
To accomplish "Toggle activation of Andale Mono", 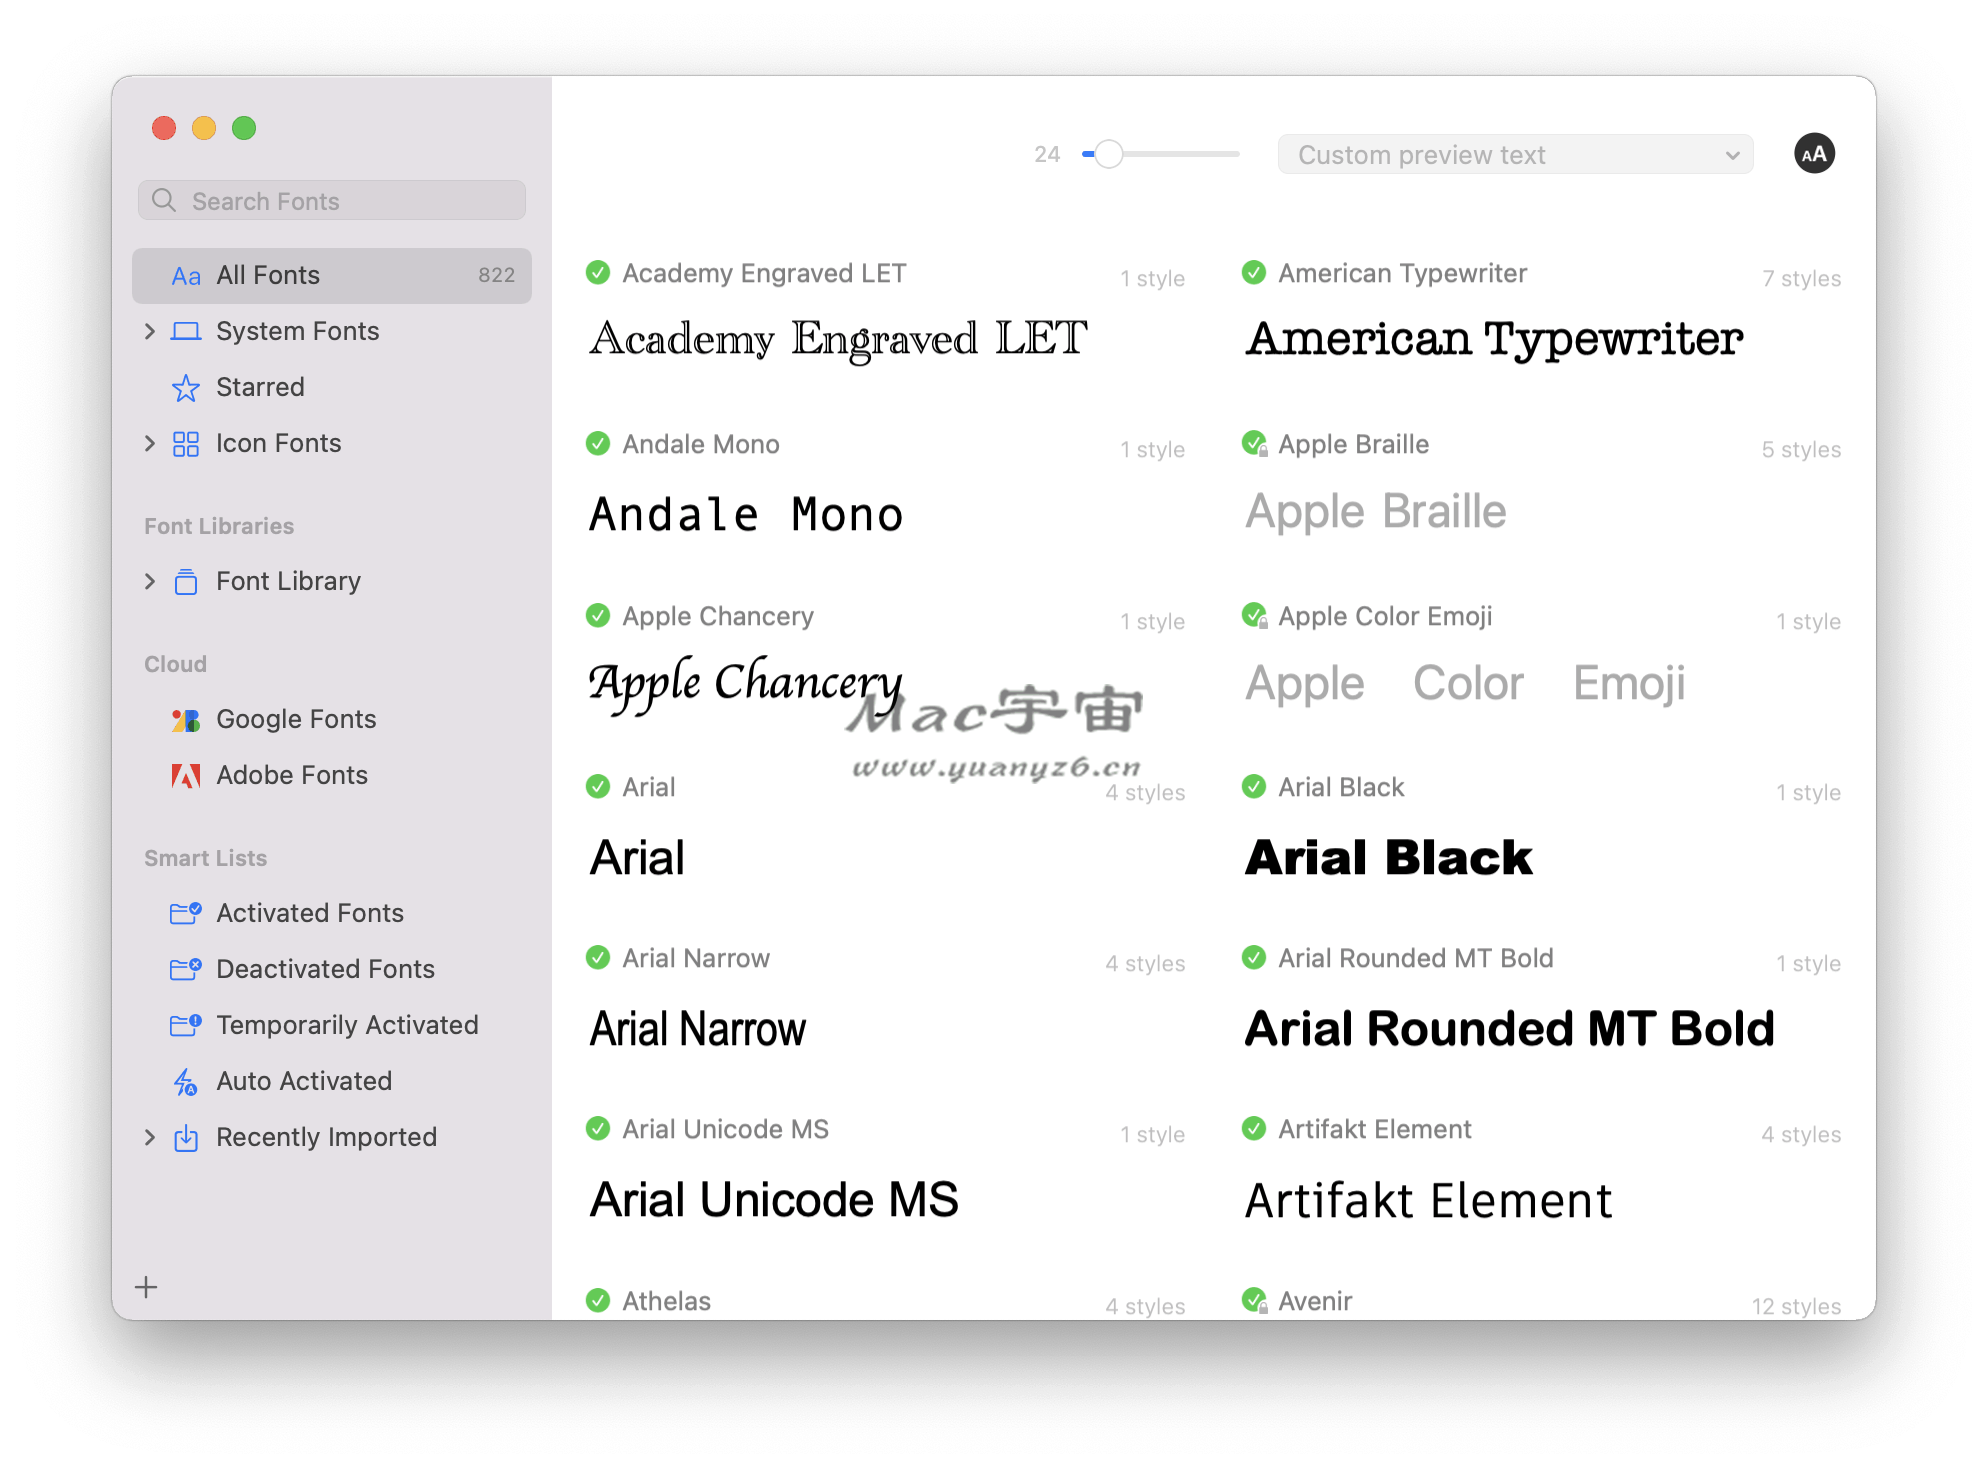I will (x=598, y=443).
